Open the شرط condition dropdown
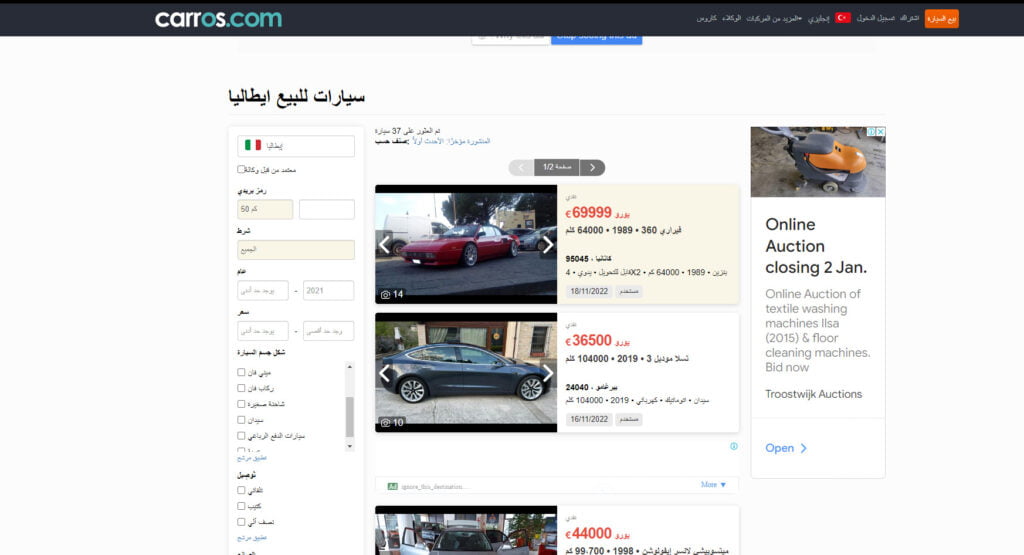 coord(296,250)
